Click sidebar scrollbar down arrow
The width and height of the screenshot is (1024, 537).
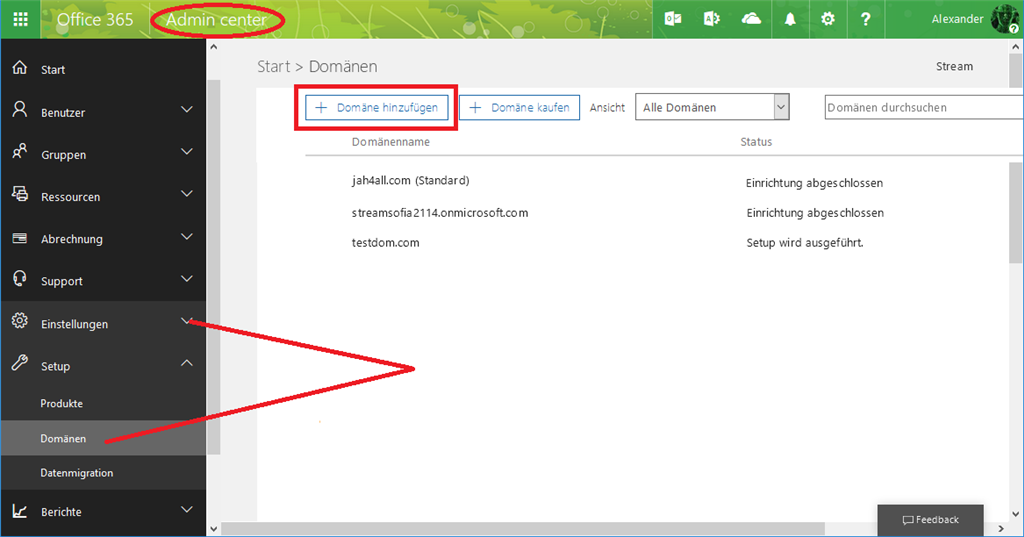[214, 529]
